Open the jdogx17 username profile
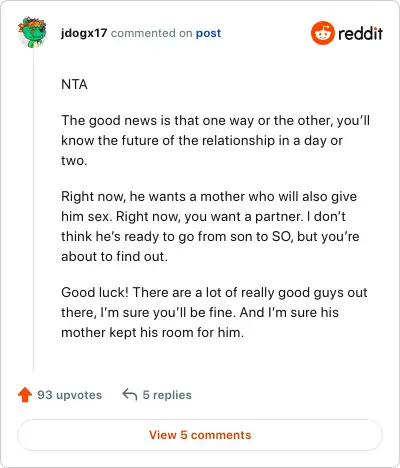This screenshot has width=400, height=468. [84, 33]
